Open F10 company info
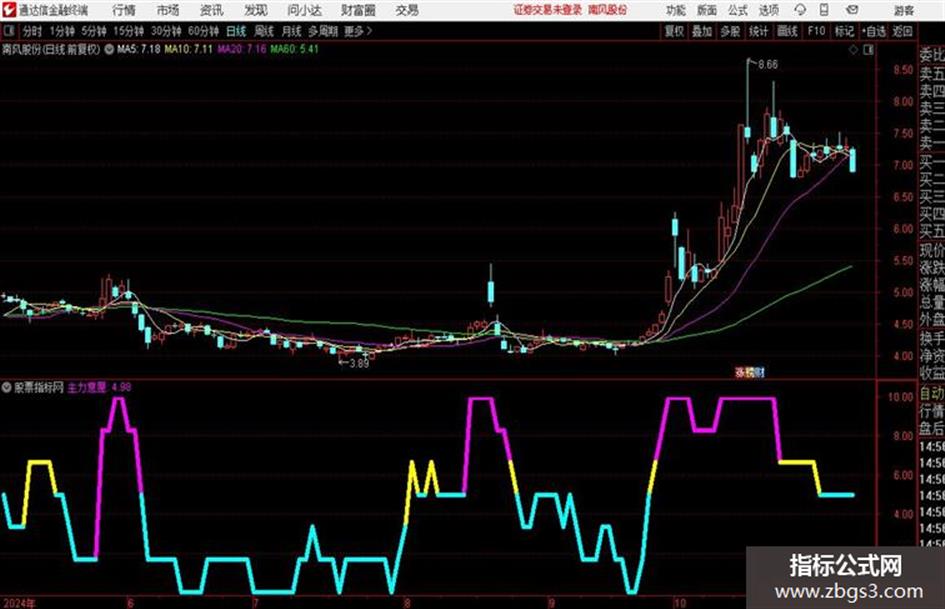Screen dimensions: 945x609 (x=816, y=31)
